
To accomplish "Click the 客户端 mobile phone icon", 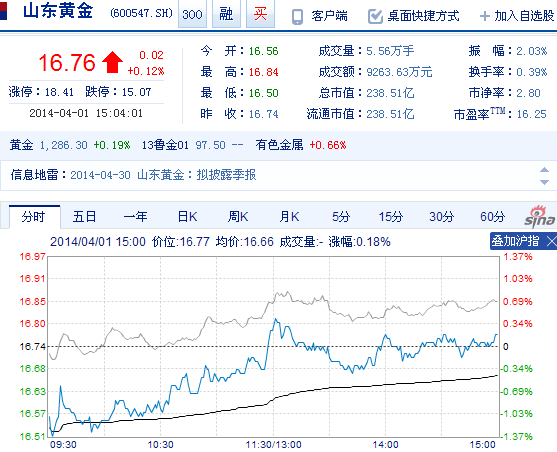I will [x=297, y=16].
